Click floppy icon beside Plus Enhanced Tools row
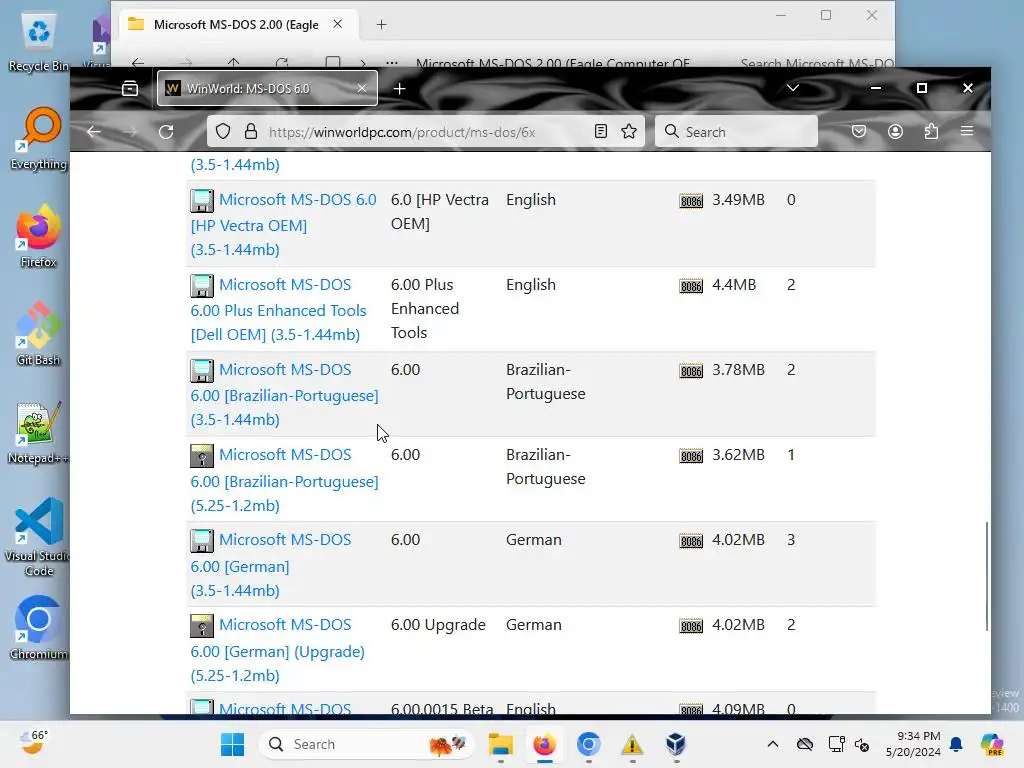This screenshot has width=1024, height=768. pyautogui.click(x=202, y=286)
